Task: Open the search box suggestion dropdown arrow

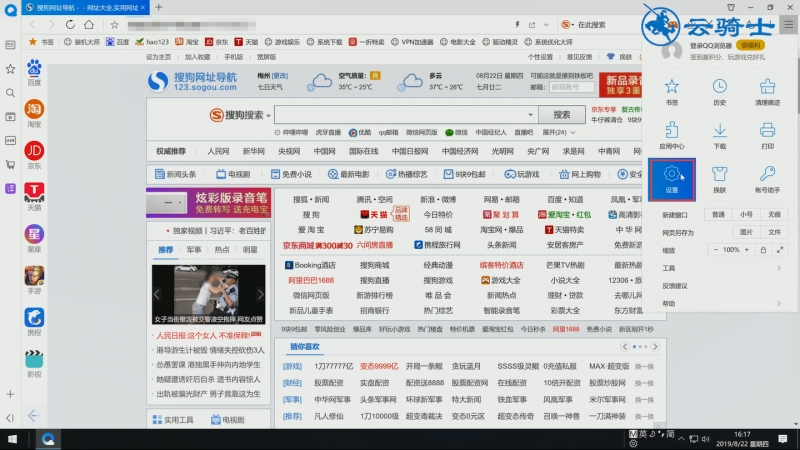Action: click(x=530, y=115)
